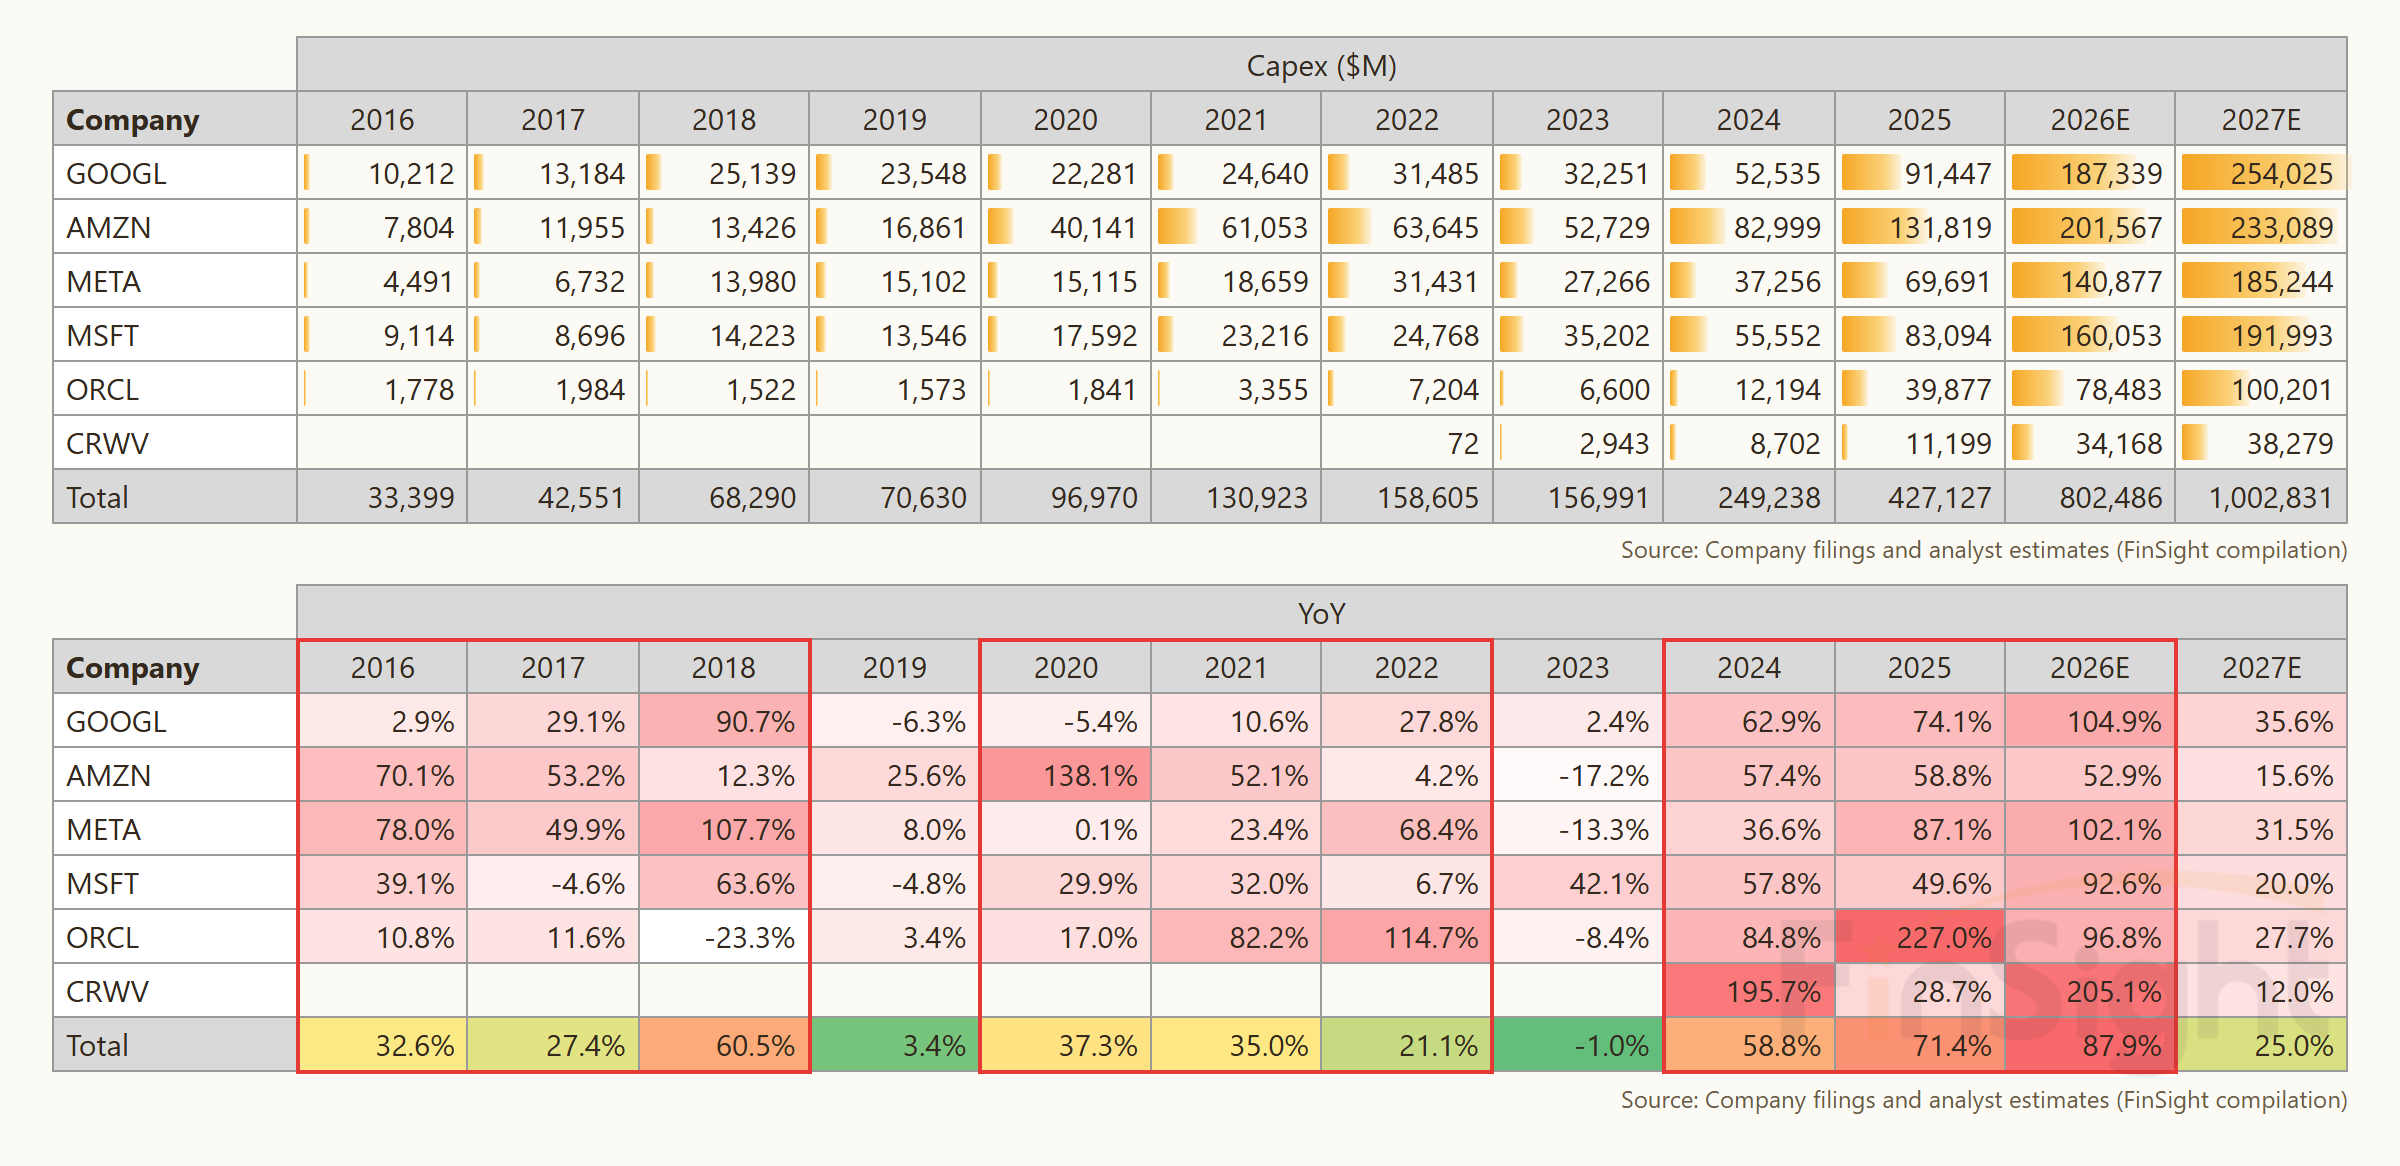
Task: Click ORCL 2027E capex value 100,201
Action: [x=2282, y=389]
